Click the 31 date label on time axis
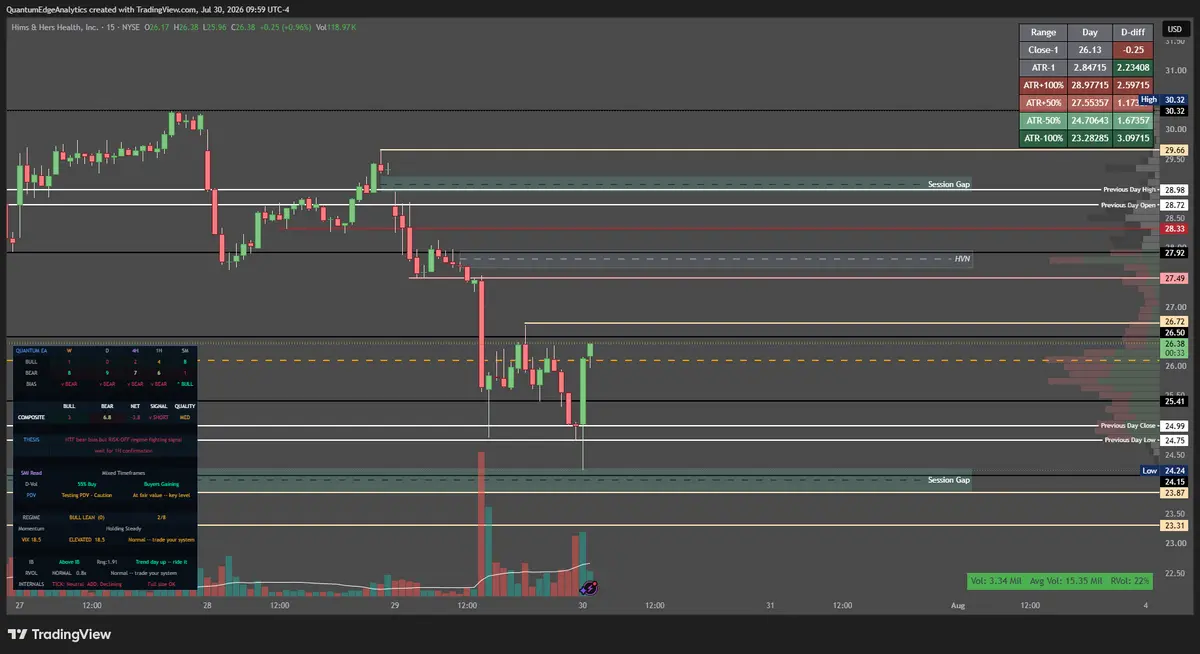 (x=768, y=606)
